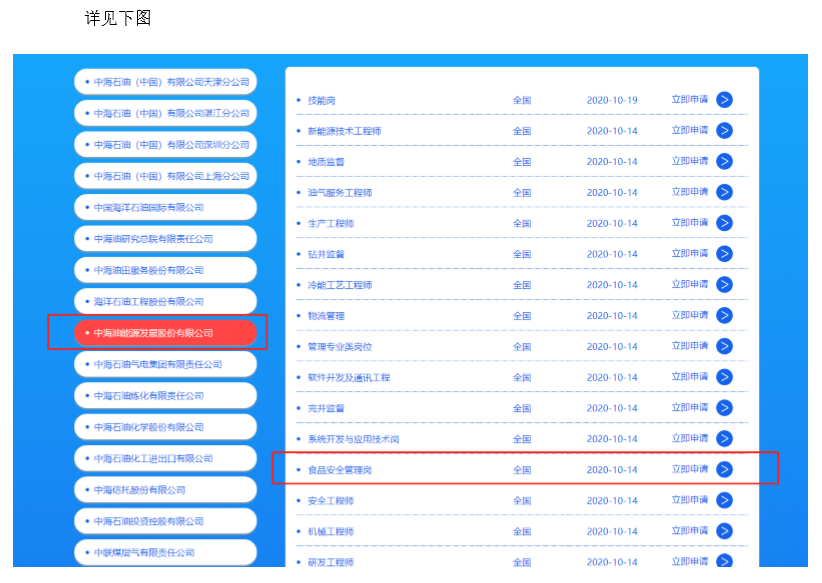Image resolution: width=822 pixels, height=583 pixels.
Task: Click the 安全工程师 job title
Action: [330, 501]
